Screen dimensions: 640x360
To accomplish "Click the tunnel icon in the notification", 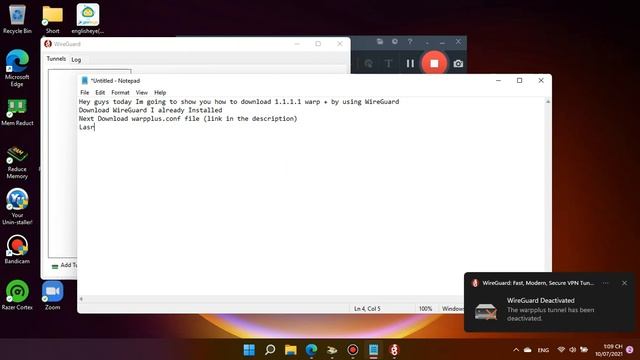I will click(486, 312).
